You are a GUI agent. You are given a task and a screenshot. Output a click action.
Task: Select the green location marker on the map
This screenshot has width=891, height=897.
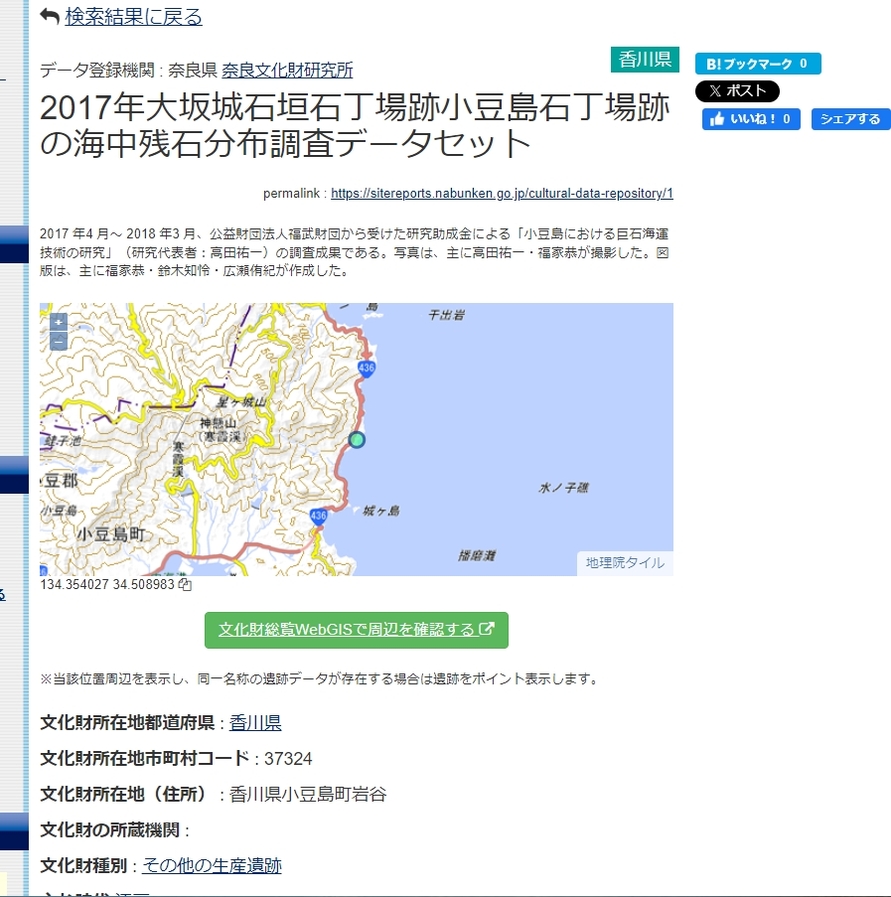tap(359, 438)
